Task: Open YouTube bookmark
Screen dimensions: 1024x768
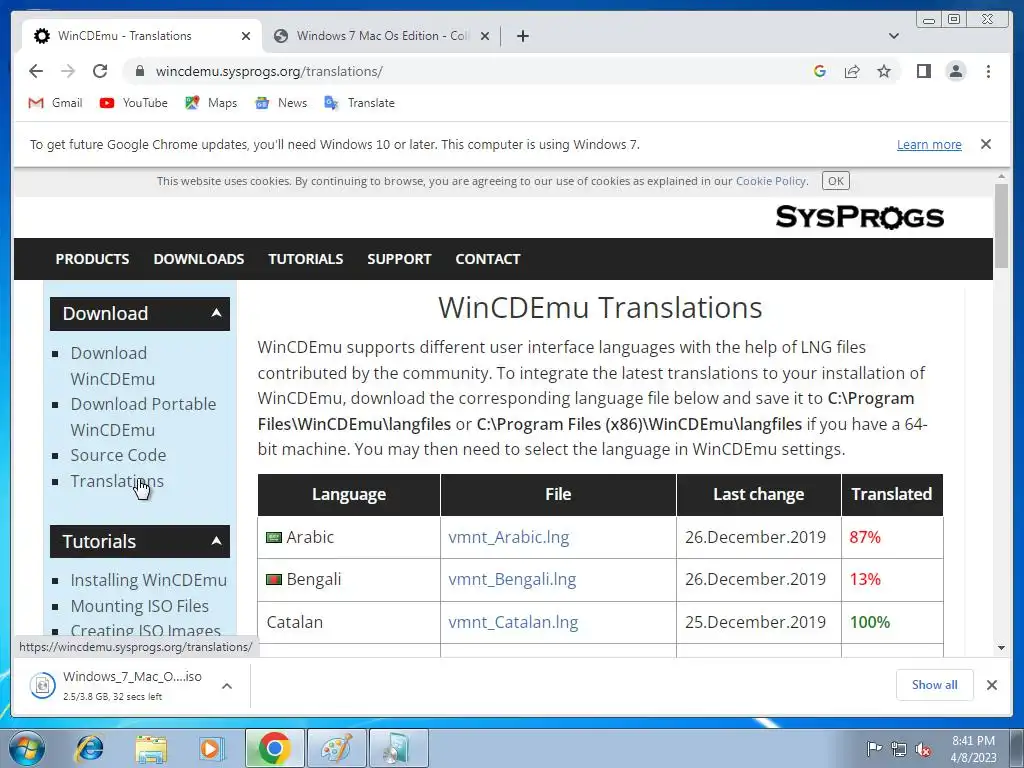Action: pos(133,103)
